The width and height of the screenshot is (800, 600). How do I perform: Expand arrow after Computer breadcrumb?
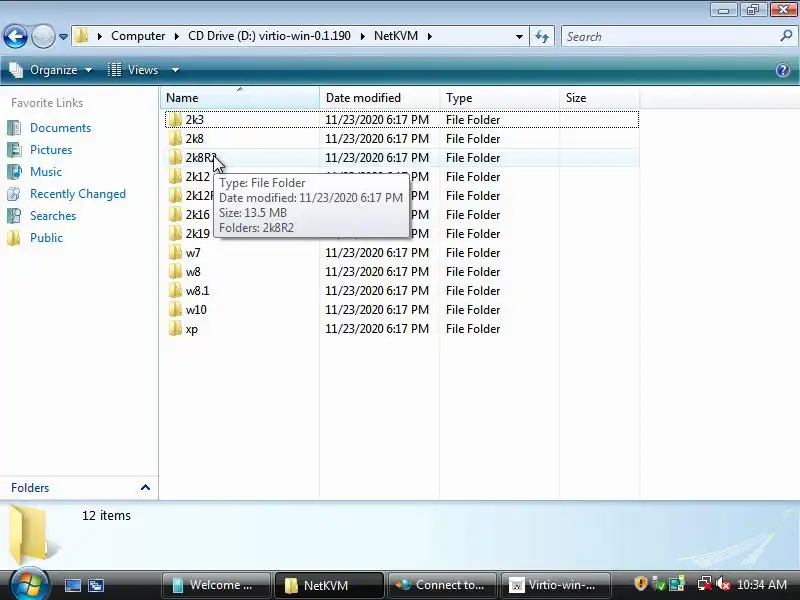pos(177,36)
